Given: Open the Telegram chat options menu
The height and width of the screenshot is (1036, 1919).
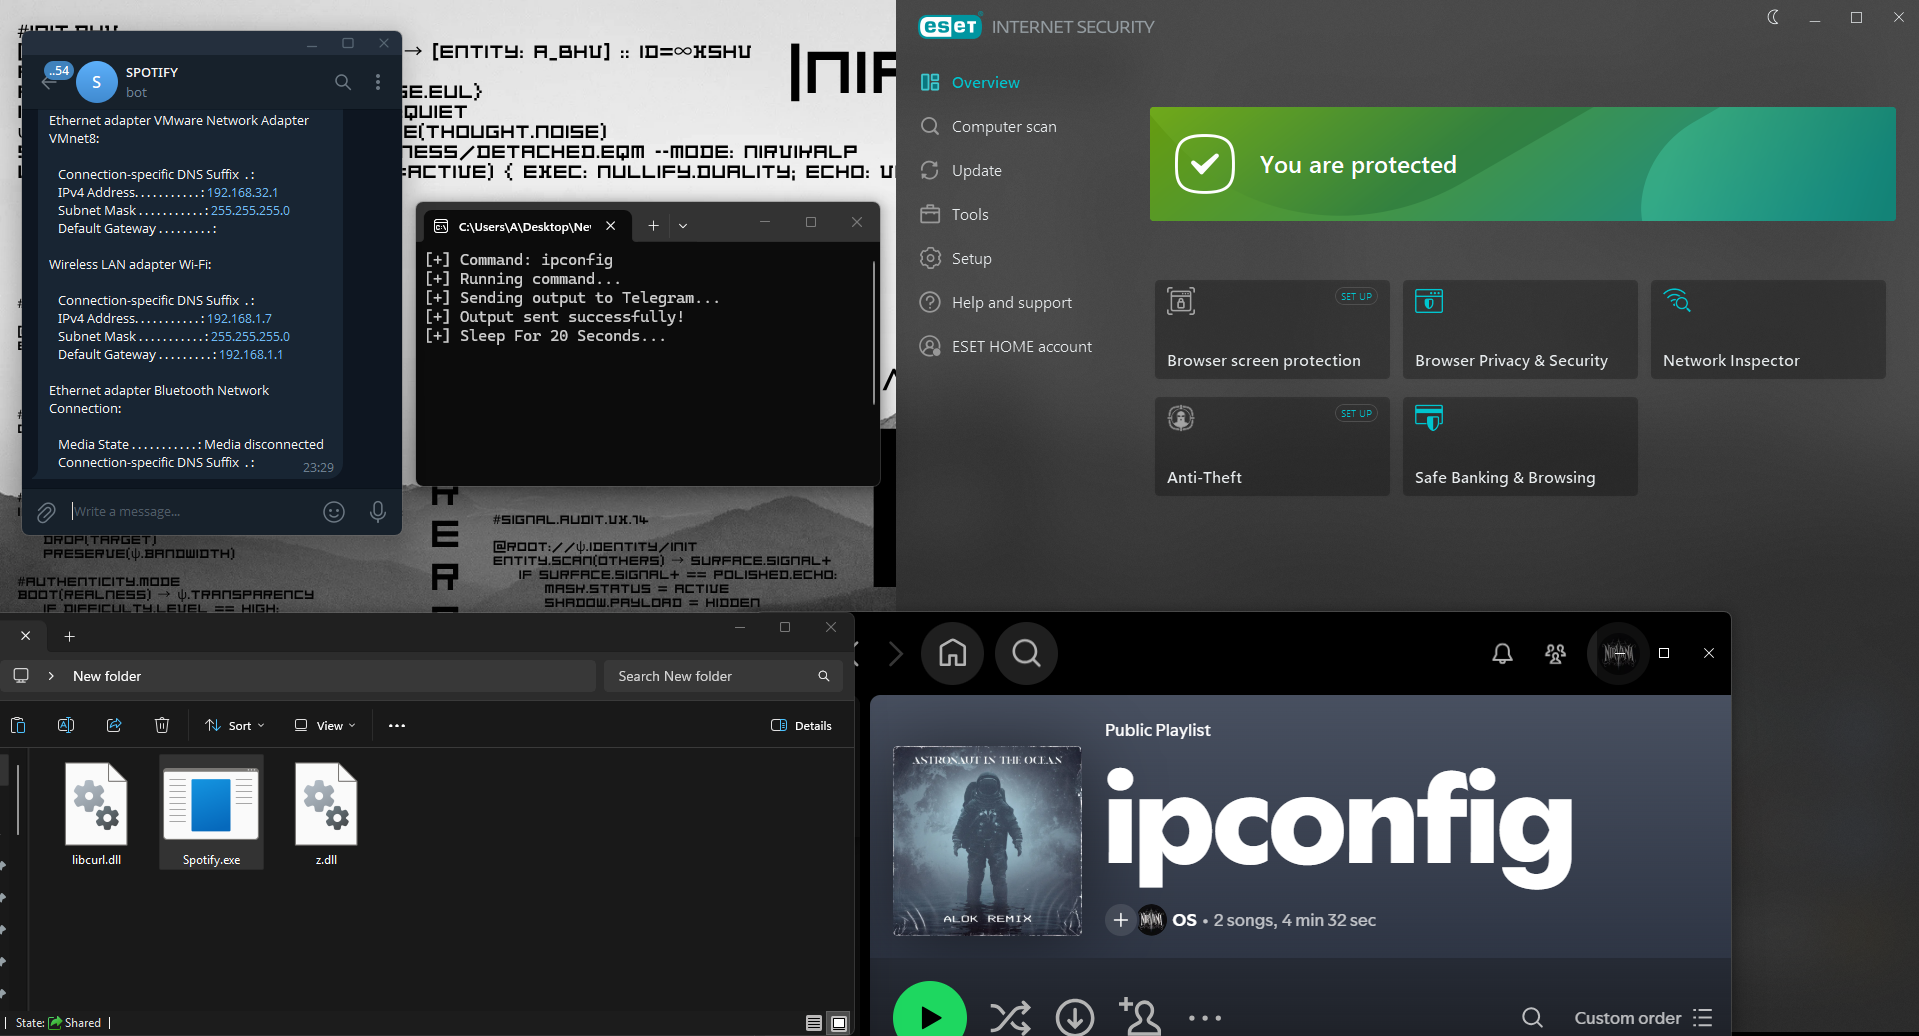Looking at the screenshot, I should coord(378,82).
